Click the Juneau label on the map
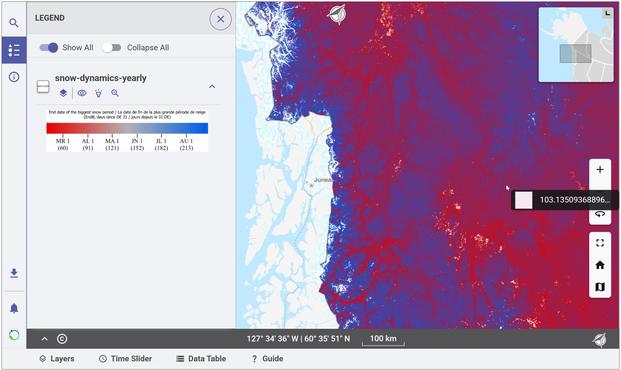The image size is (621, 370). tap(323, 180)
